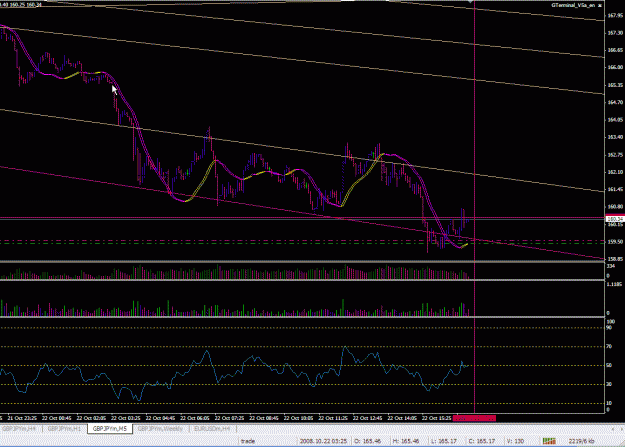Click the 334 volume scale label
The width and height of the screenshot is (625, 447).
610,266
